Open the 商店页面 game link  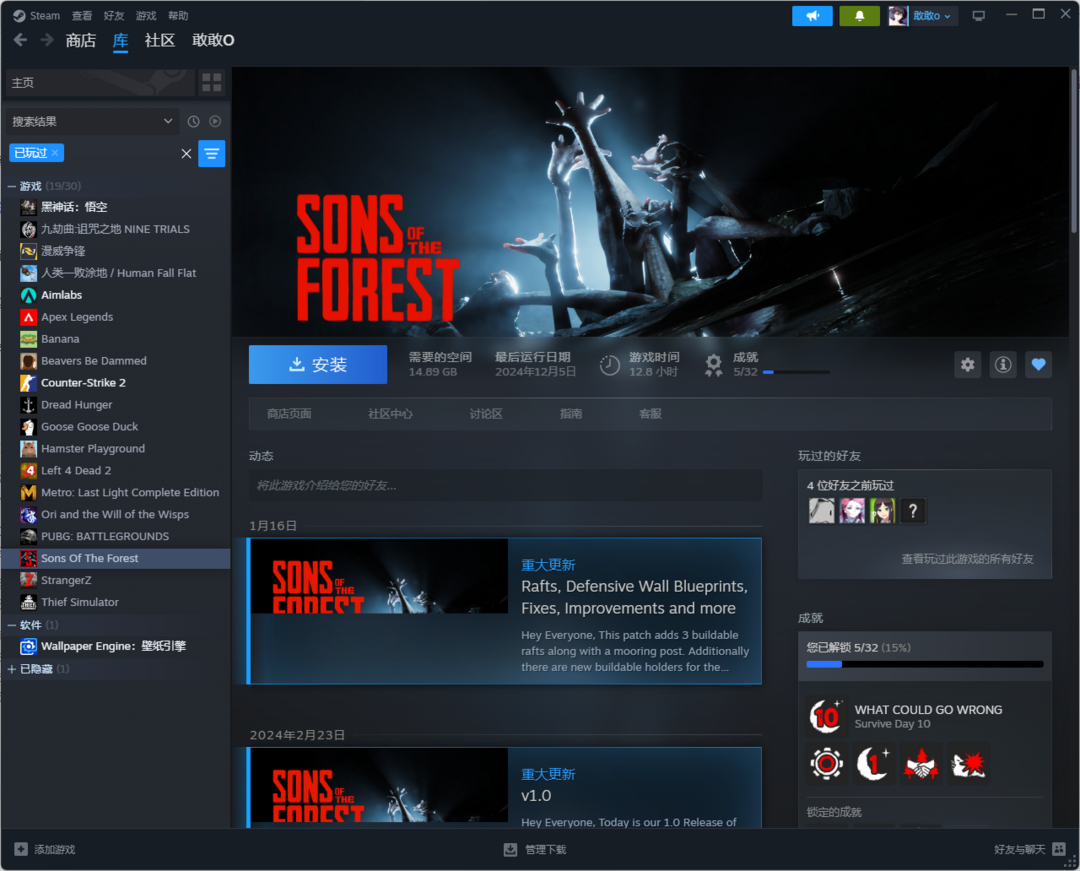pyautogui.click(x=289, y=414)
